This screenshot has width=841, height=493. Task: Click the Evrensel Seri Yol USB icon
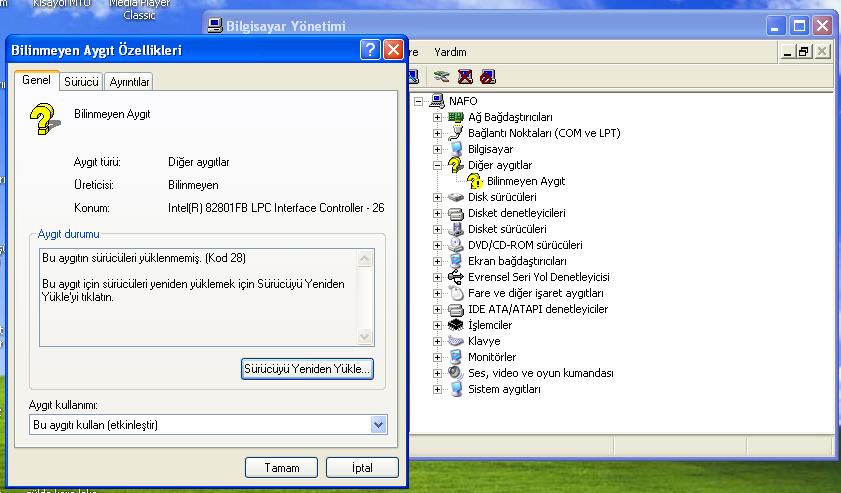tap(456, 277)
